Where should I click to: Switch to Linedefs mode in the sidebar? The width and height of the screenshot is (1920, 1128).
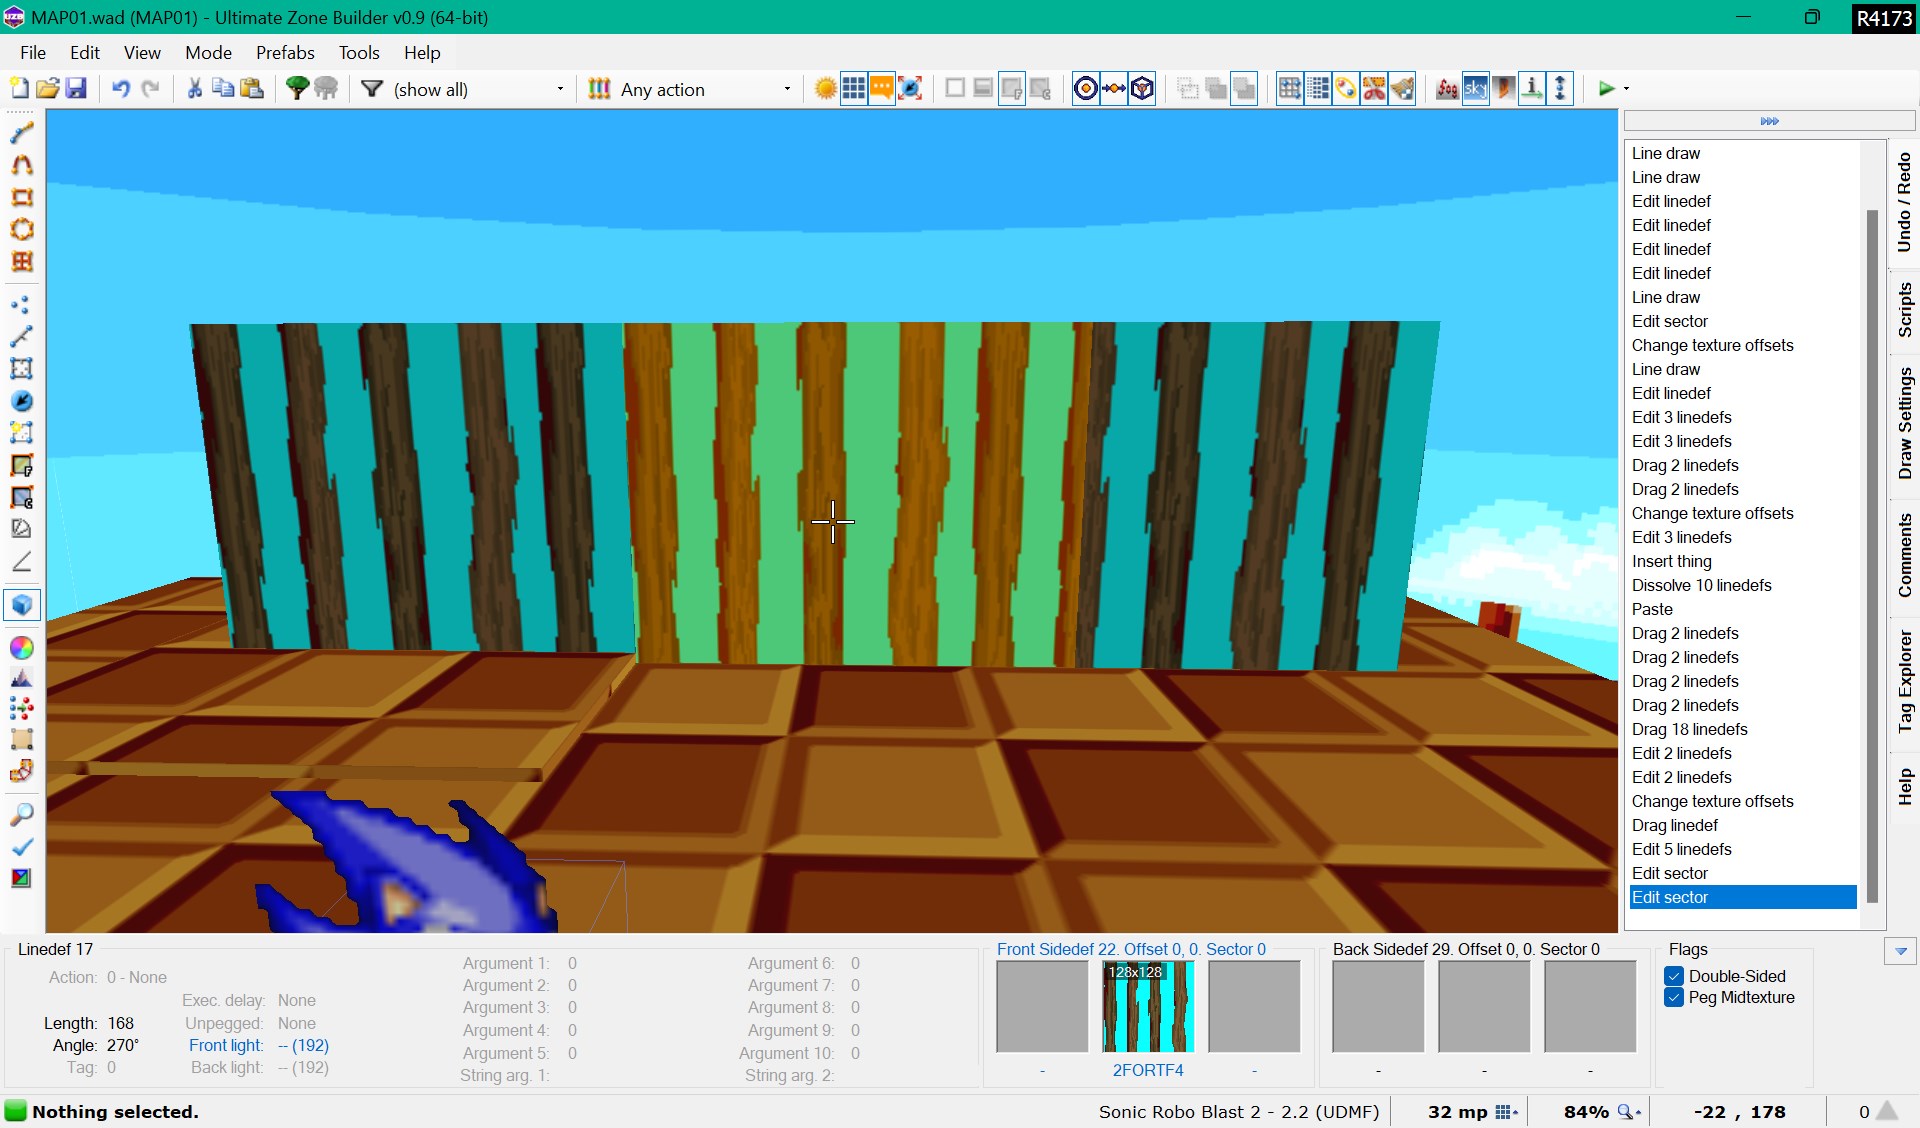(21, 337)
